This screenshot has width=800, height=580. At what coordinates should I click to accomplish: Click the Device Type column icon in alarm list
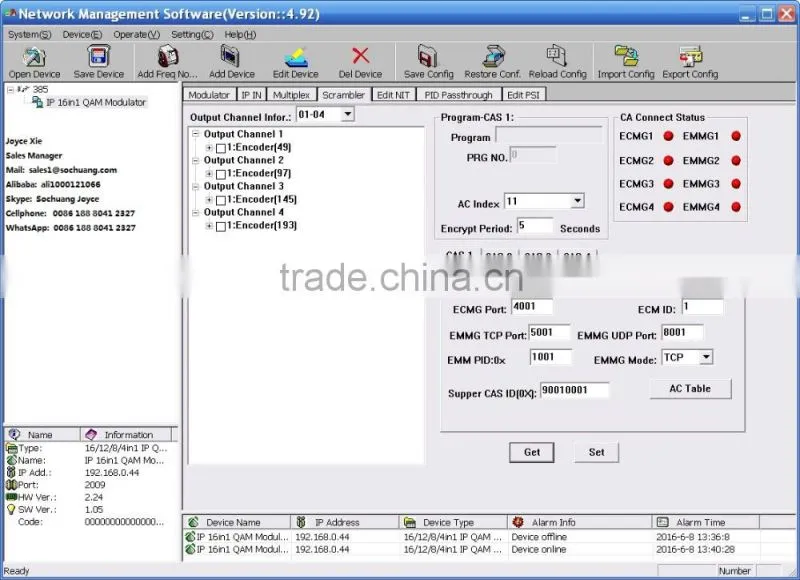(410, 522)
